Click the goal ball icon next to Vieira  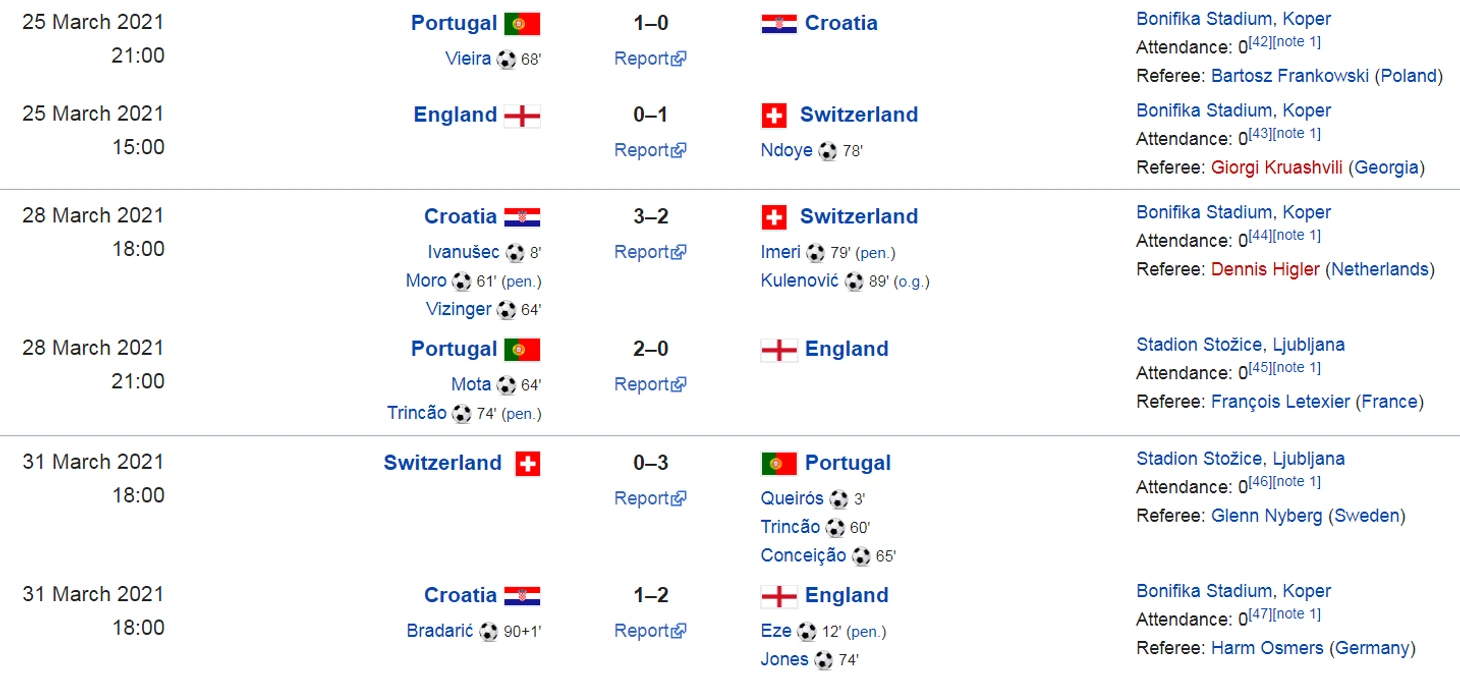click(x=507, y=59)
